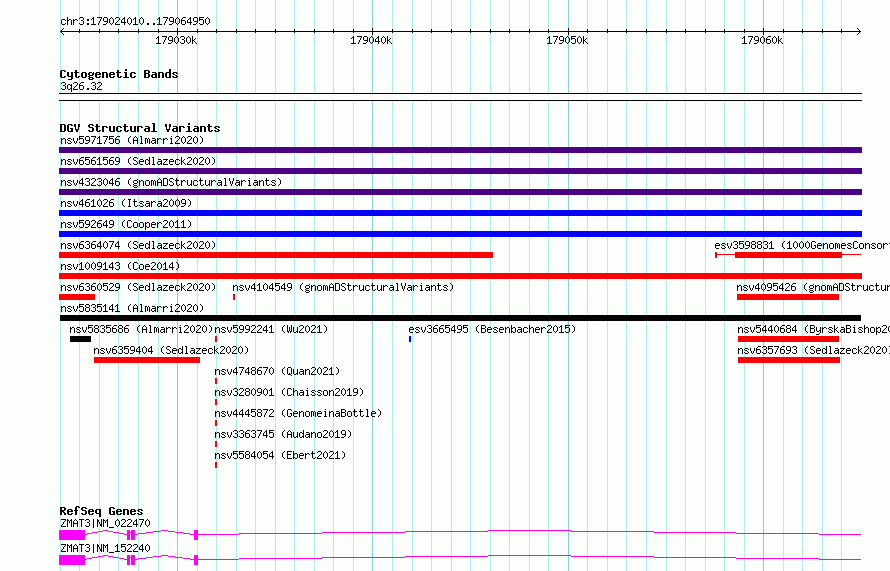Select the blue tick mark under esv3665495
Screen dimensions: 890x571
[x=410, y=339]
